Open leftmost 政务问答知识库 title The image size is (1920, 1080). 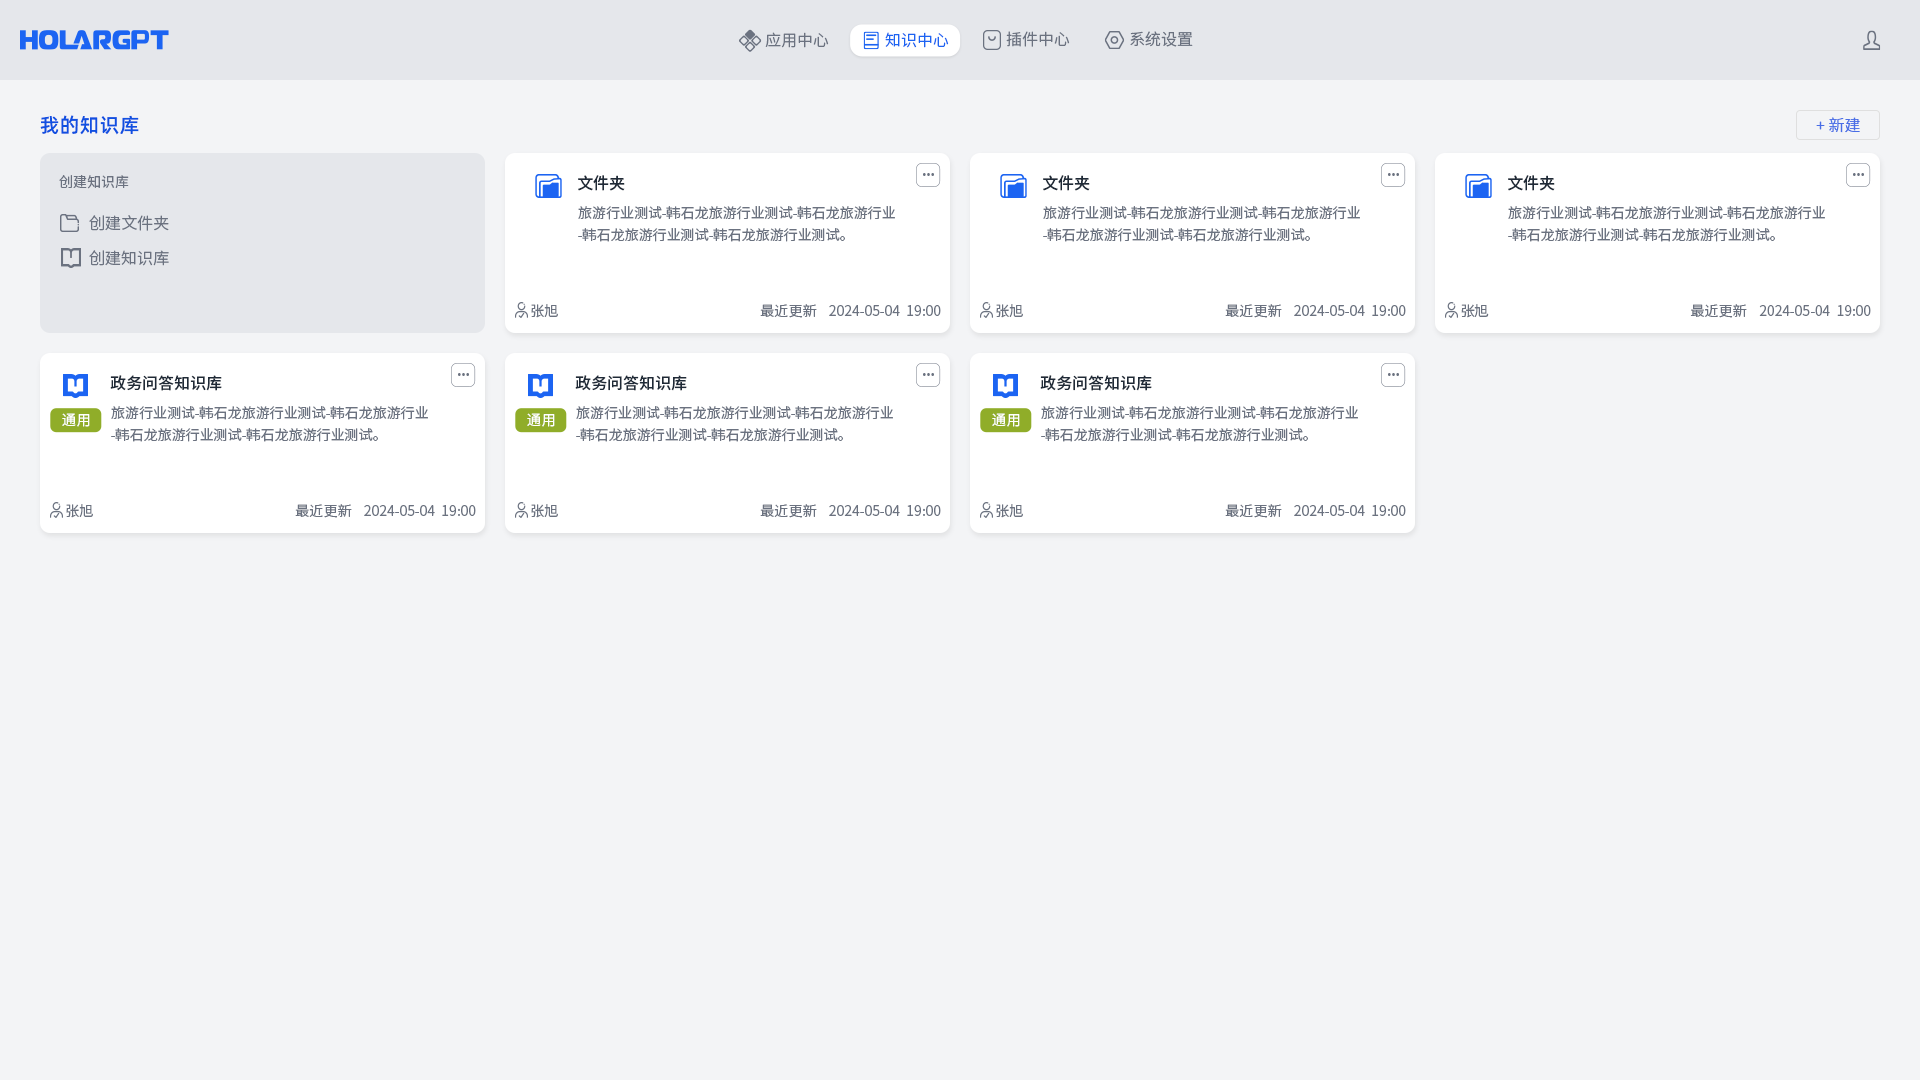[166, 383]
